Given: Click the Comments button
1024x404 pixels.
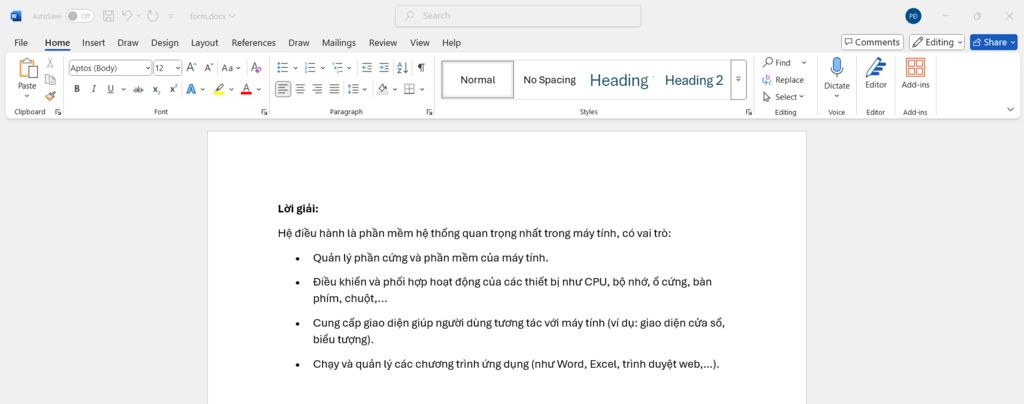Looking at the screenshot, I should click(x=872, y=42).
